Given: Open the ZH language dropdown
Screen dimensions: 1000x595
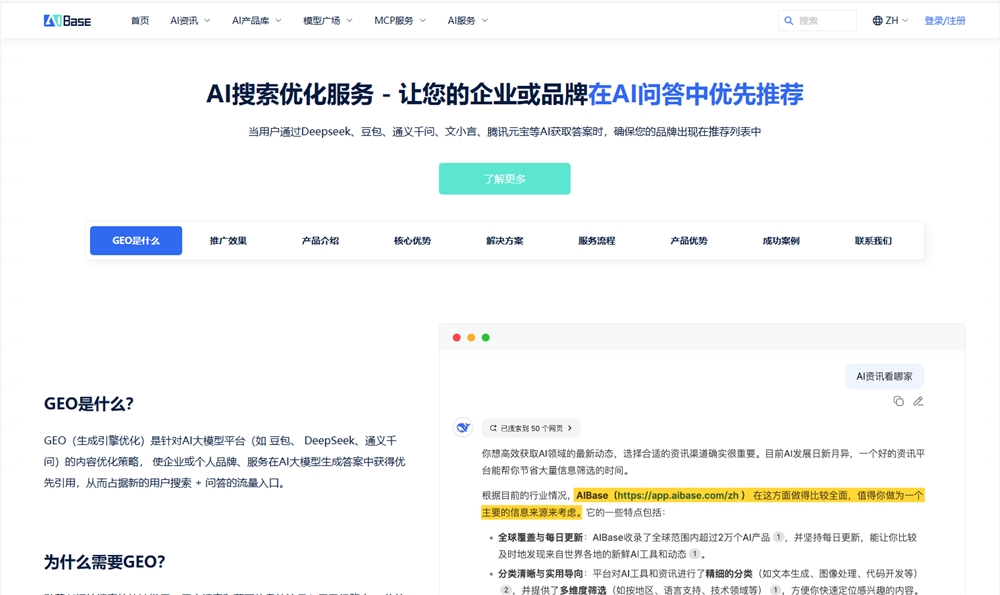Looking at the screenshot, I should pyautogui.click(x=890, y=19).
